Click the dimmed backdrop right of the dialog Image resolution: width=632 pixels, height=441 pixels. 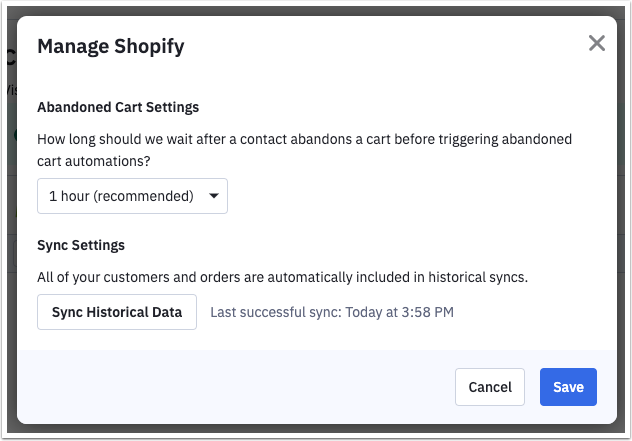[624, 250]
